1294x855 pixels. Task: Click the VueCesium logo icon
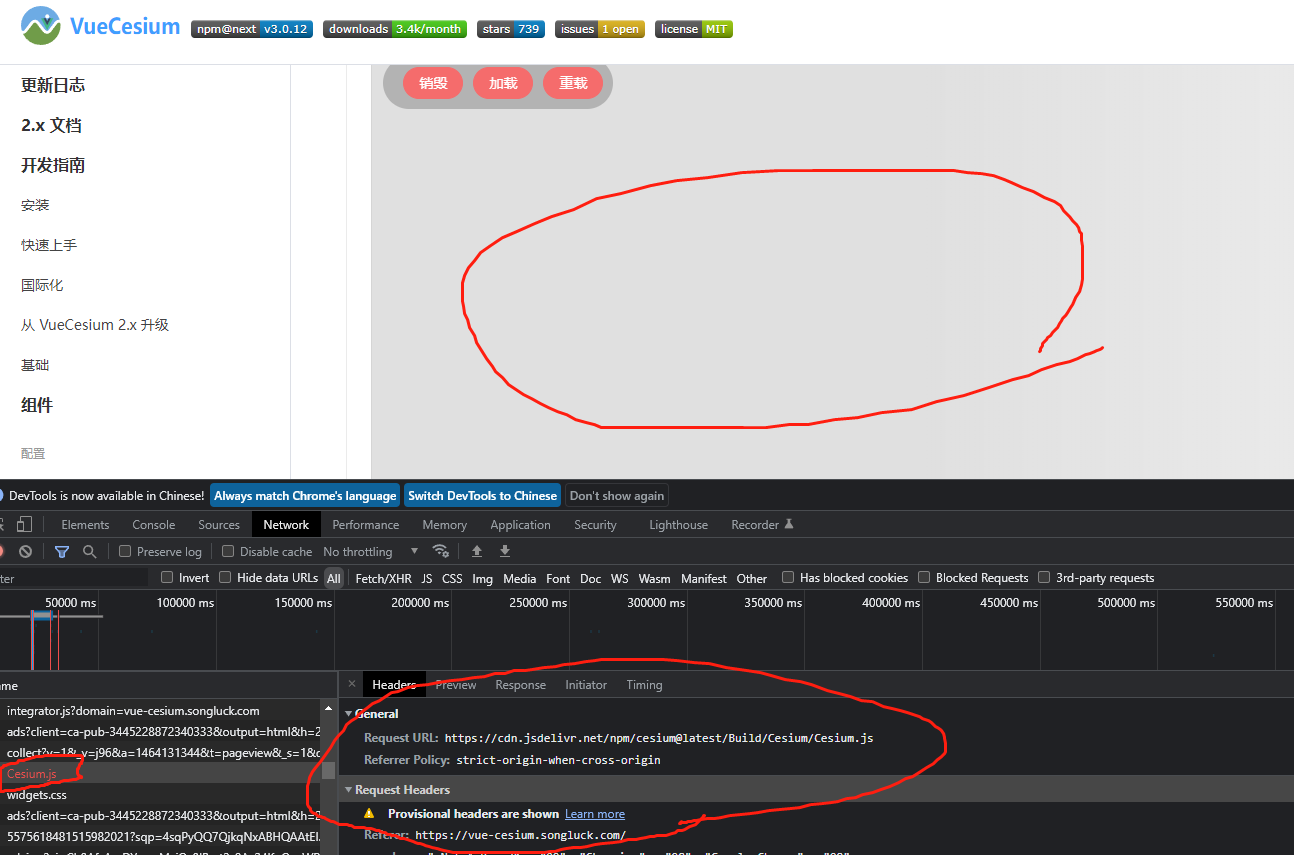(x=41, y=26)
